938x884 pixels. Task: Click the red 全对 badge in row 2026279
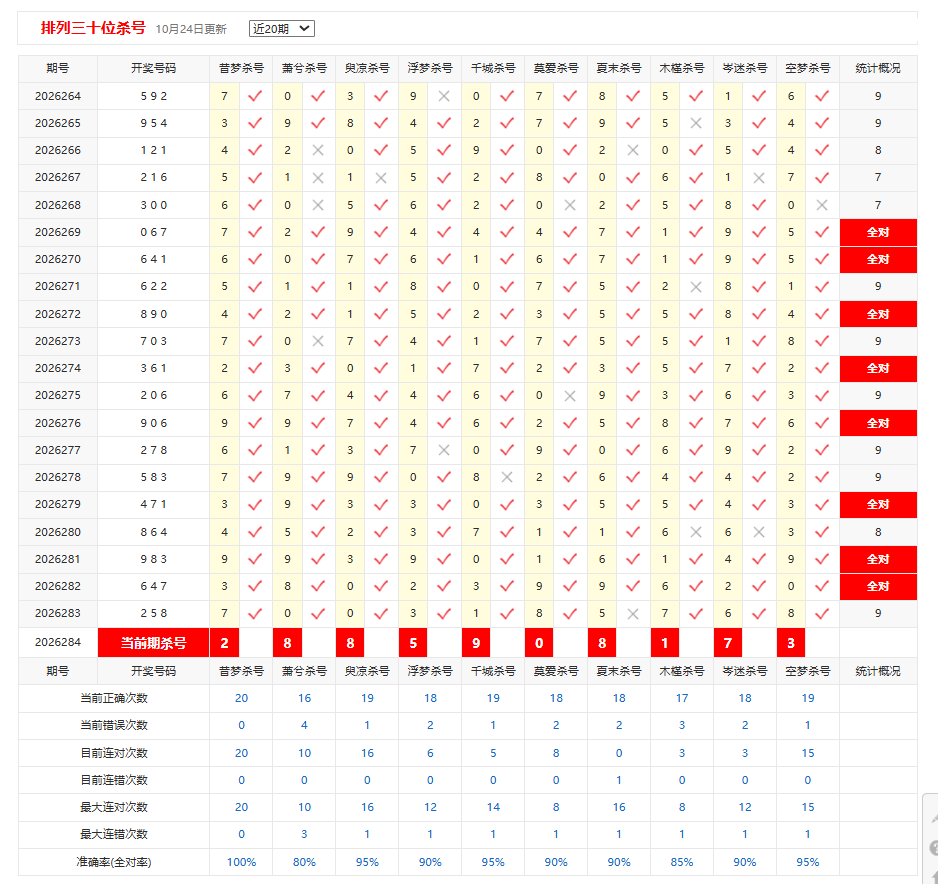[878, 504]
